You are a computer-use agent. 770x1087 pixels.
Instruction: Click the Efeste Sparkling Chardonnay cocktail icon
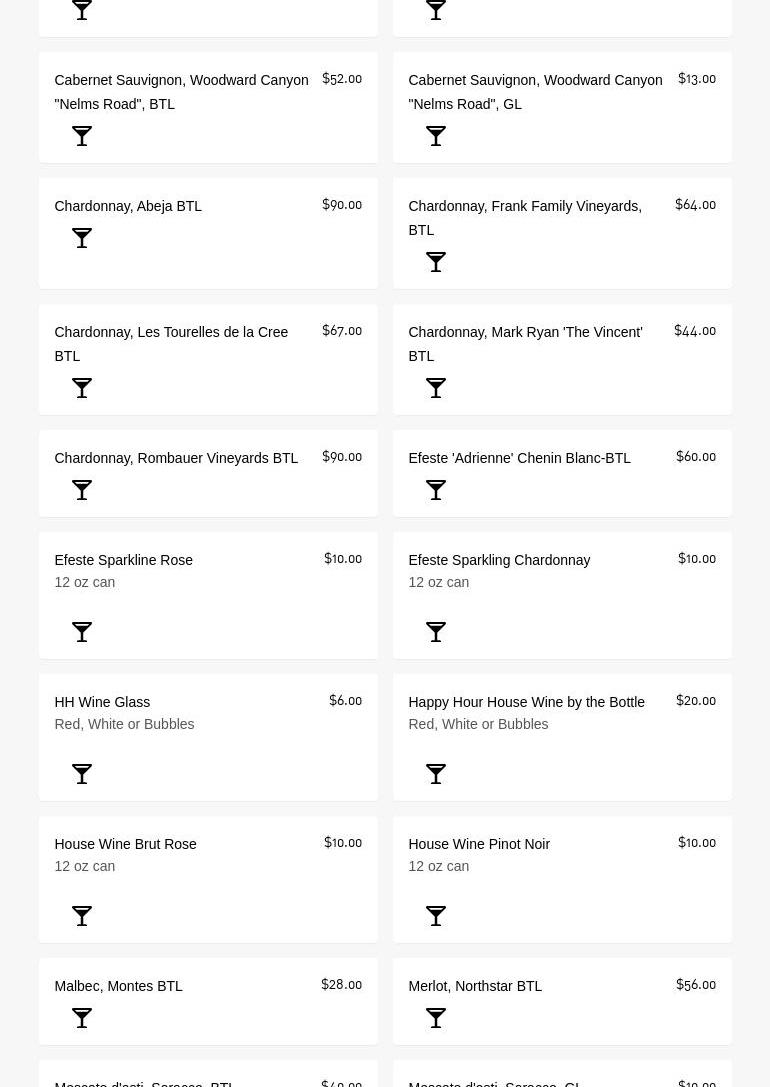(436, 632)
